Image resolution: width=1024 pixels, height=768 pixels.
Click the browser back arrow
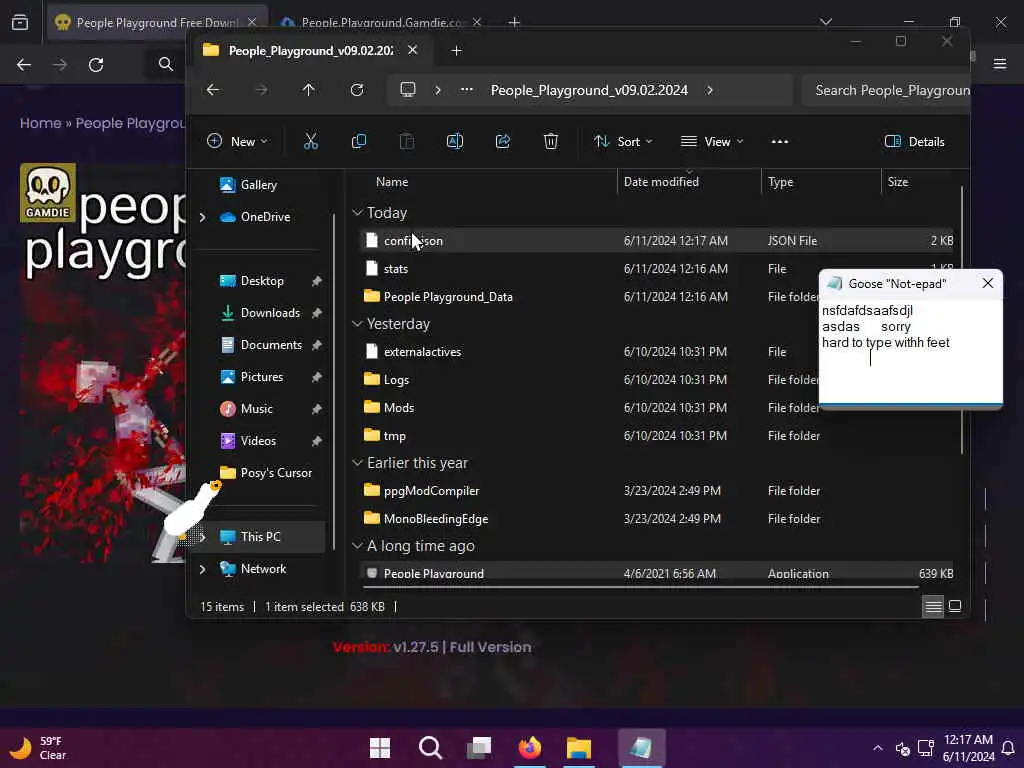tap(24, 65)
